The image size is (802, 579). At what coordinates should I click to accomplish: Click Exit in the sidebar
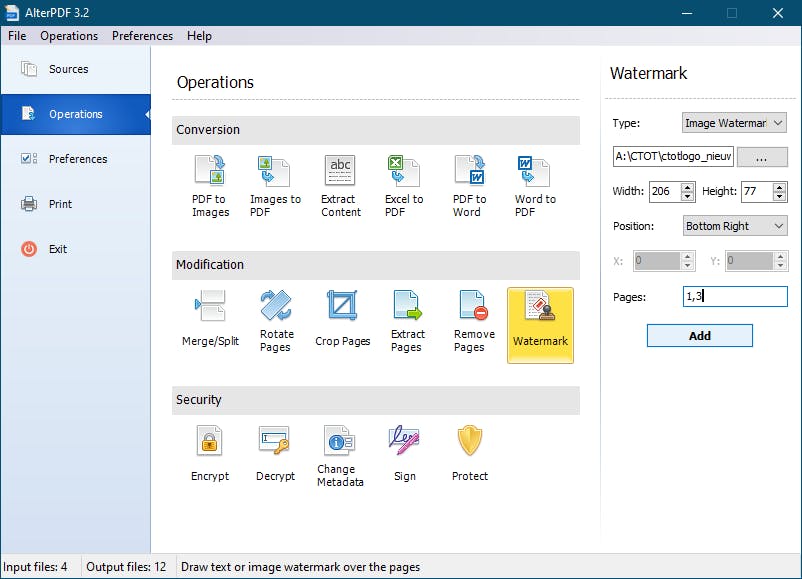(x=76, y=249)
